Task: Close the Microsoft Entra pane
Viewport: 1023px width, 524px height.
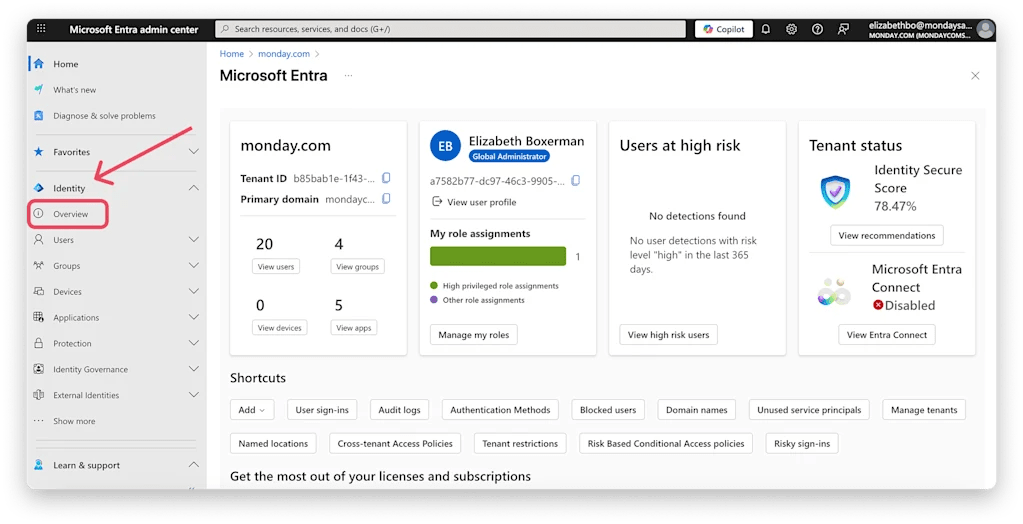Action: click(975, 76)
